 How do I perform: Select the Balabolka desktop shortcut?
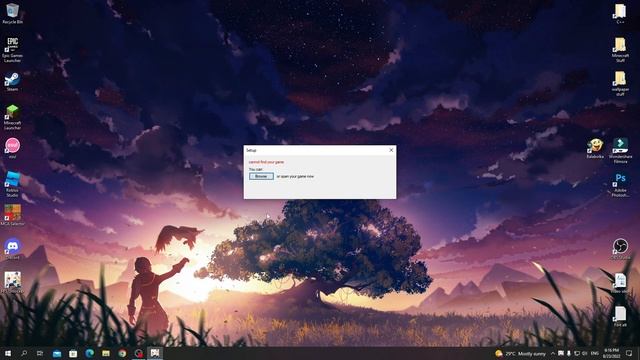(595, 149)
